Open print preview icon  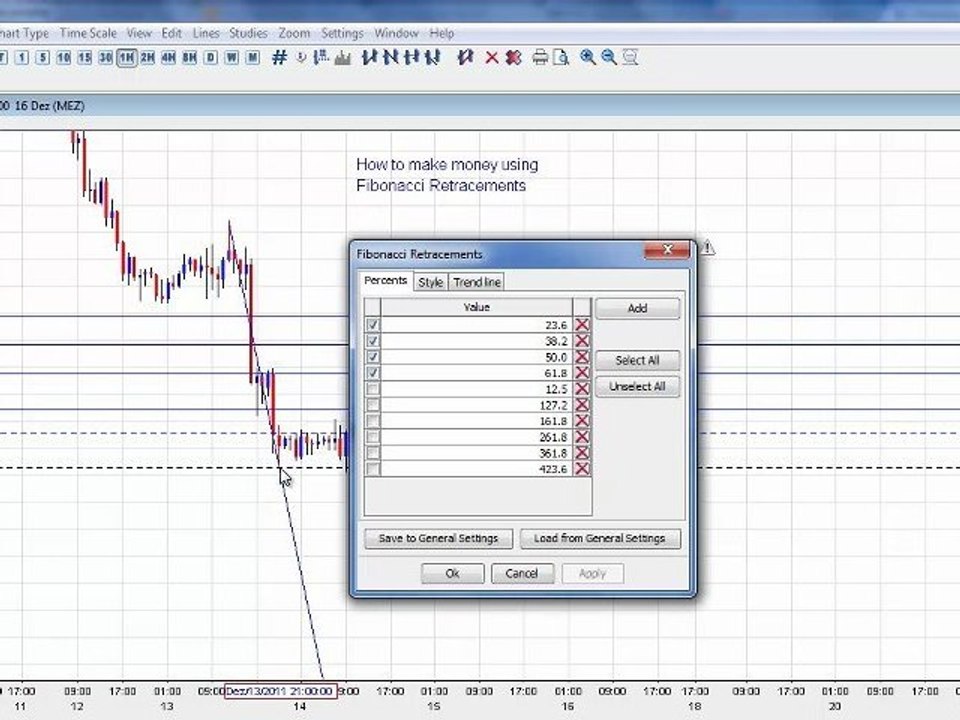561,58
